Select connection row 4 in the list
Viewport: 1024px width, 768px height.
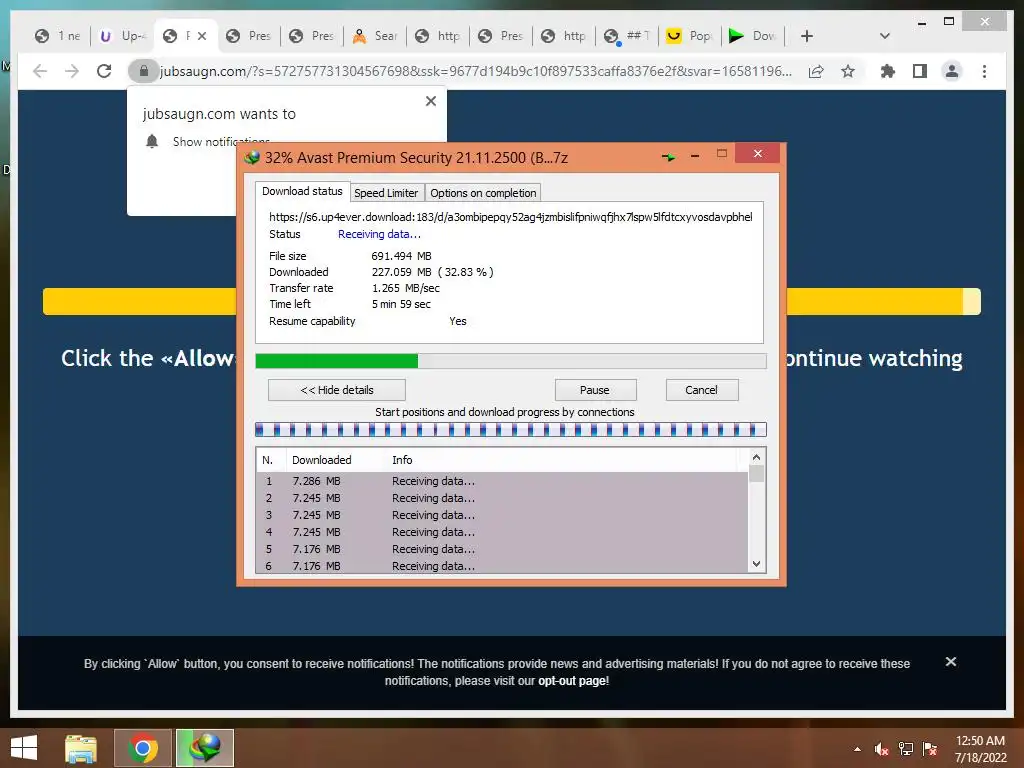502,532
